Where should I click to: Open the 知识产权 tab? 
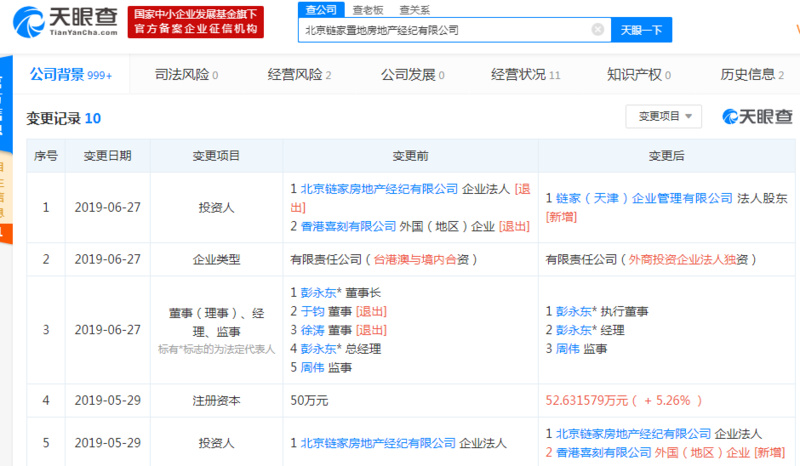(x=639, y=75)
